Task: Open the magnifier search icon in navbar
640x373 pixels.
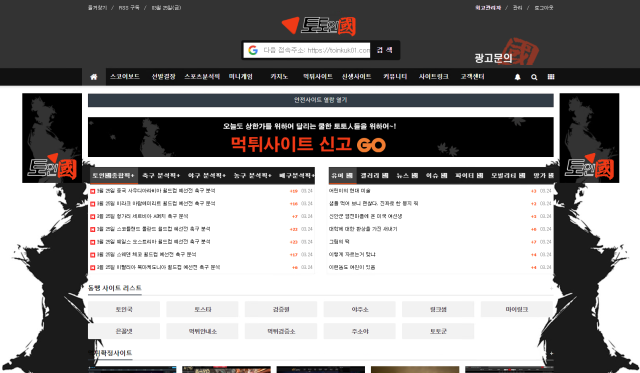Action: coord(534,77)
